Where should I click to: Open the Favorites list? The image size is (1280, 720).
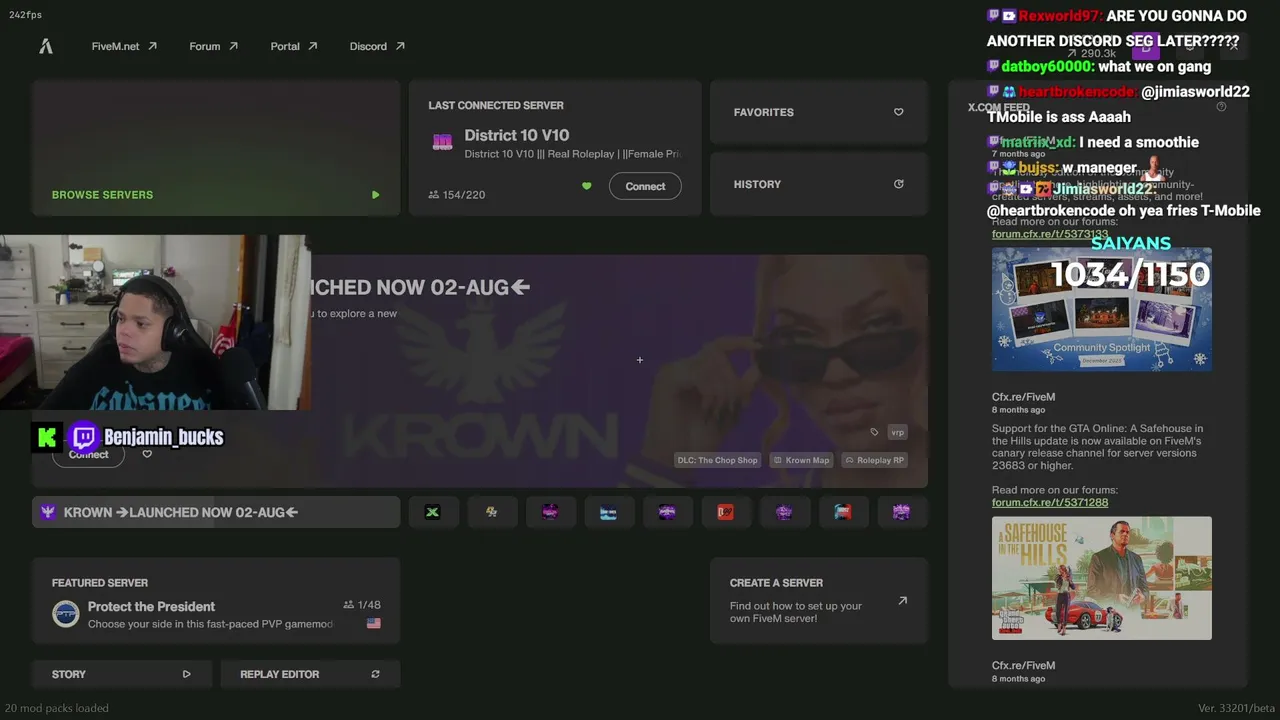[x=819, y=112]
